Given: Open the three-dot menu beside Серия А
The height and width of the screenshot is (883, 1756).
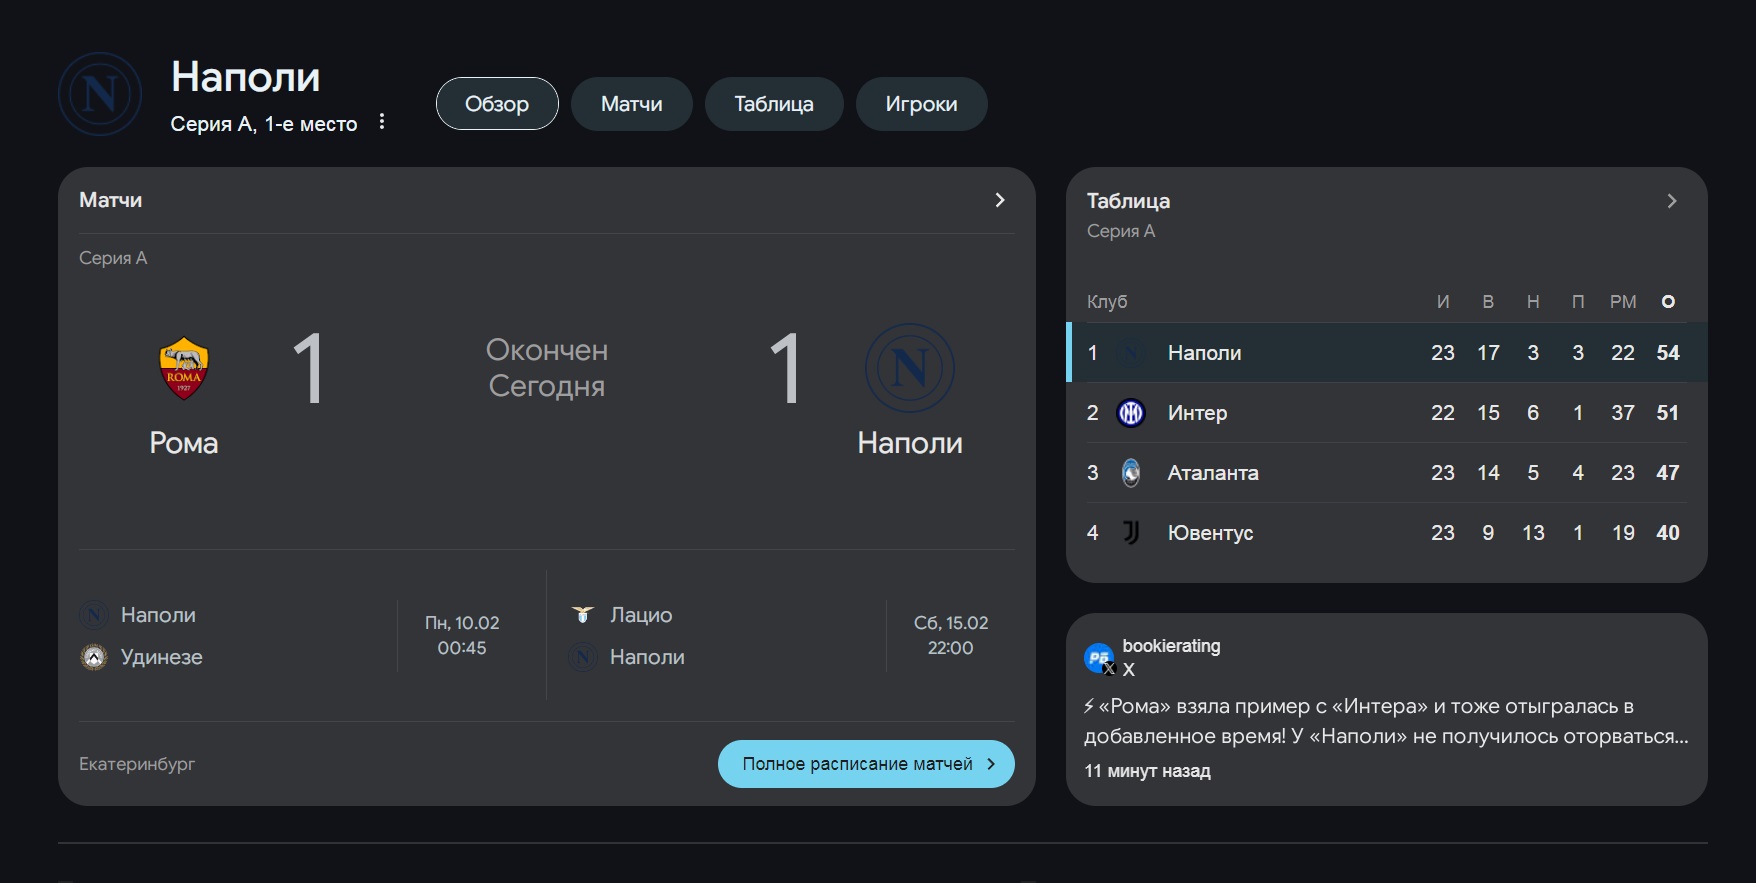Looking at the screenshot, I should 382,122.
